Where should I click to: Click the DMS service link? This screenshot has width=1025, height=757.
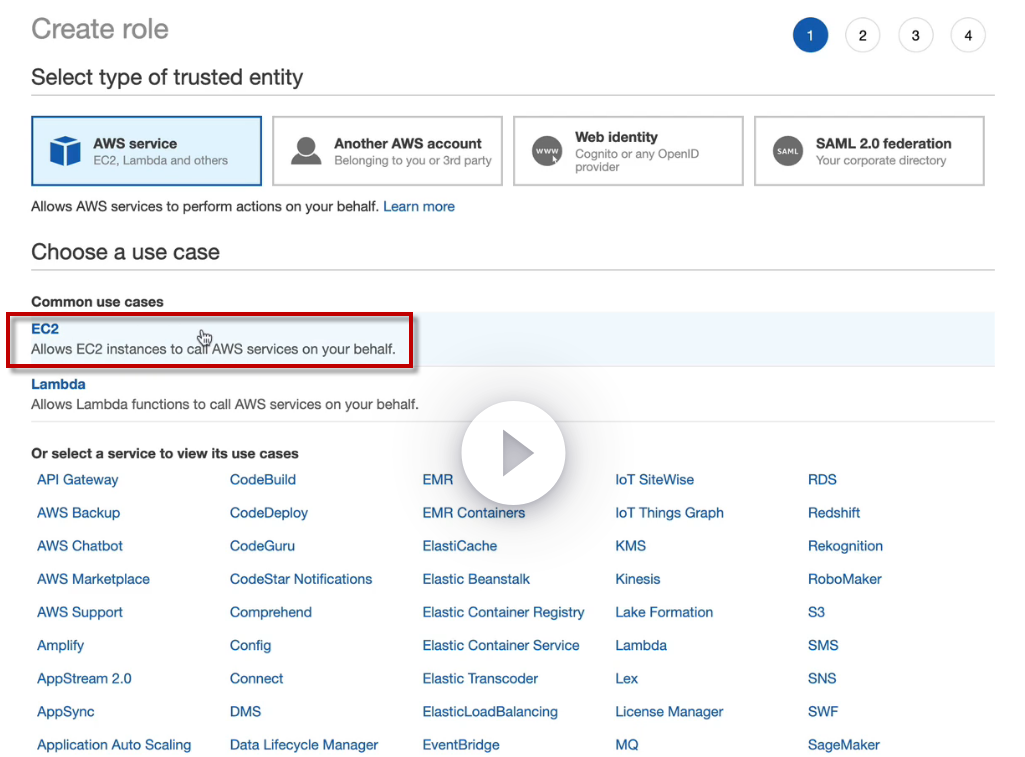click(x=245, y=712)
